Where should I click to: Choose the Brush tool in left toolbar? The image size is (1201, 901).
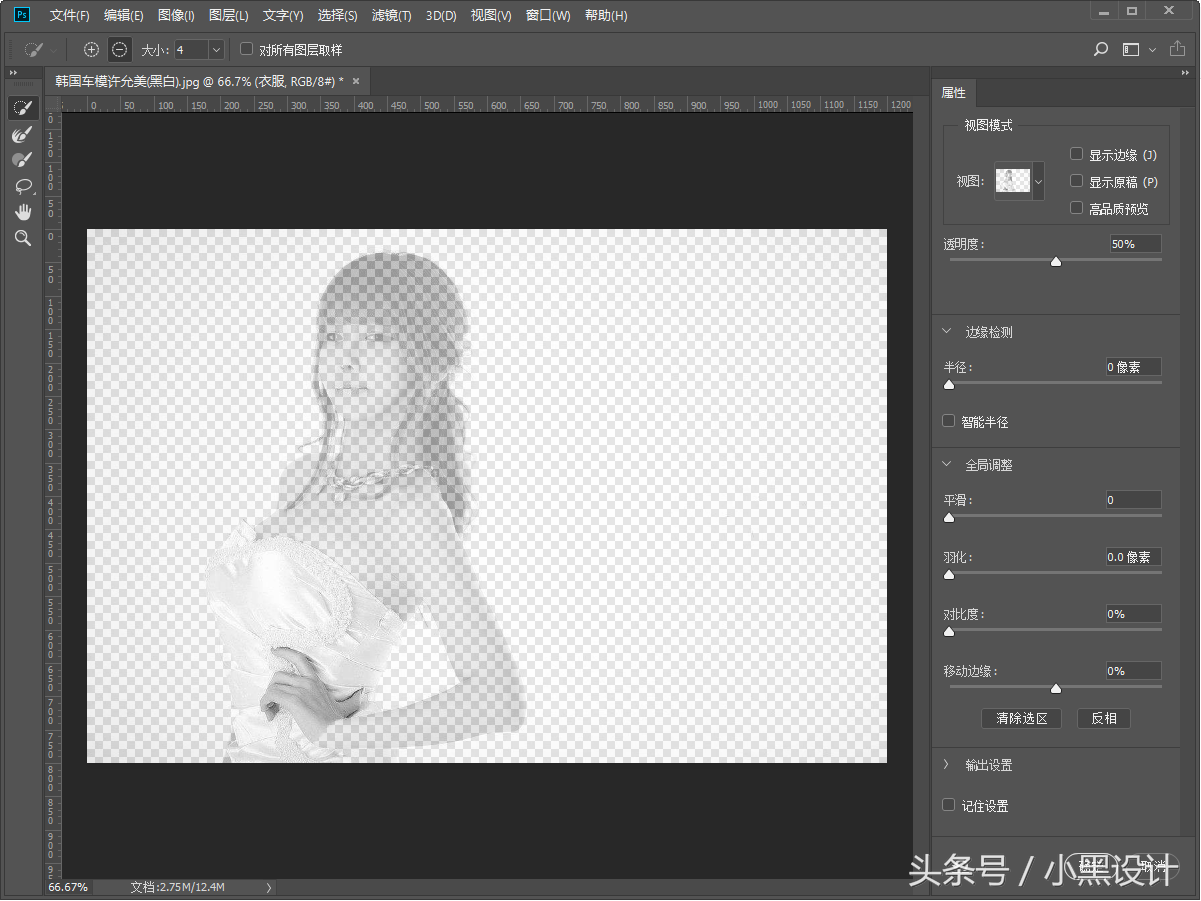pos(22,160)
